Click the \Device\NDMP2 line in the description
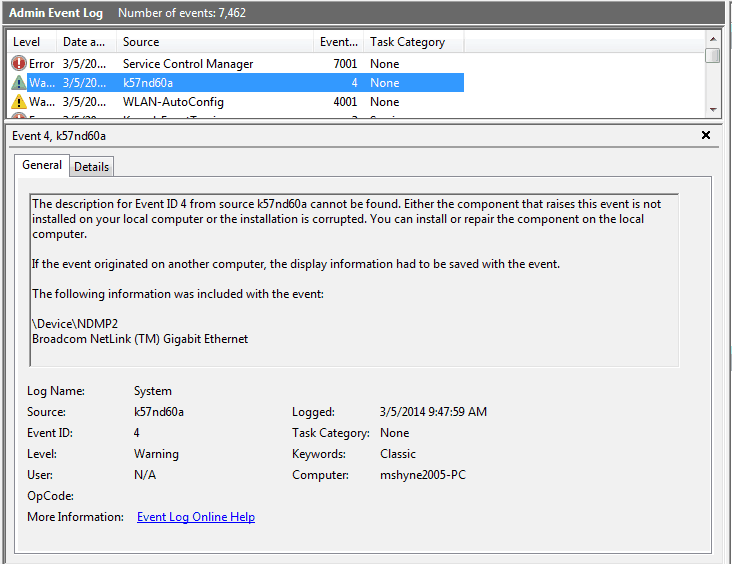Viewport: 732px width, 564px height. tap(75, 324)
